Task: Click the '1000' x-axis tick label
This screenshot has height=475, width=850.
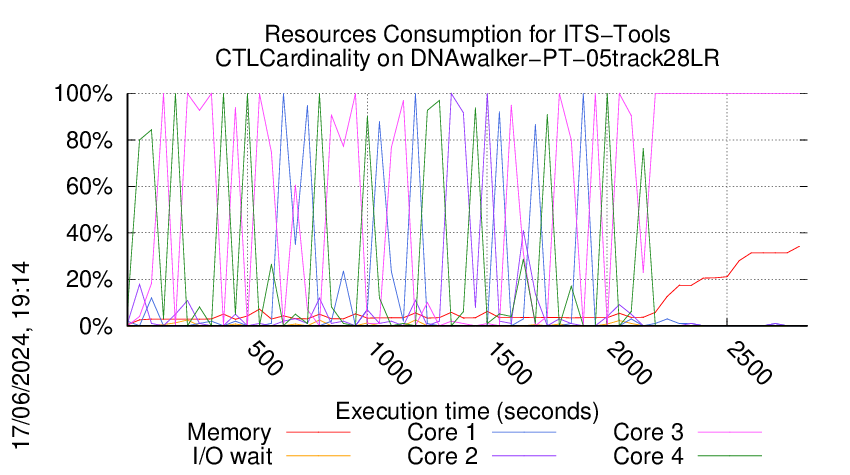Action: (x=390, y=363)
